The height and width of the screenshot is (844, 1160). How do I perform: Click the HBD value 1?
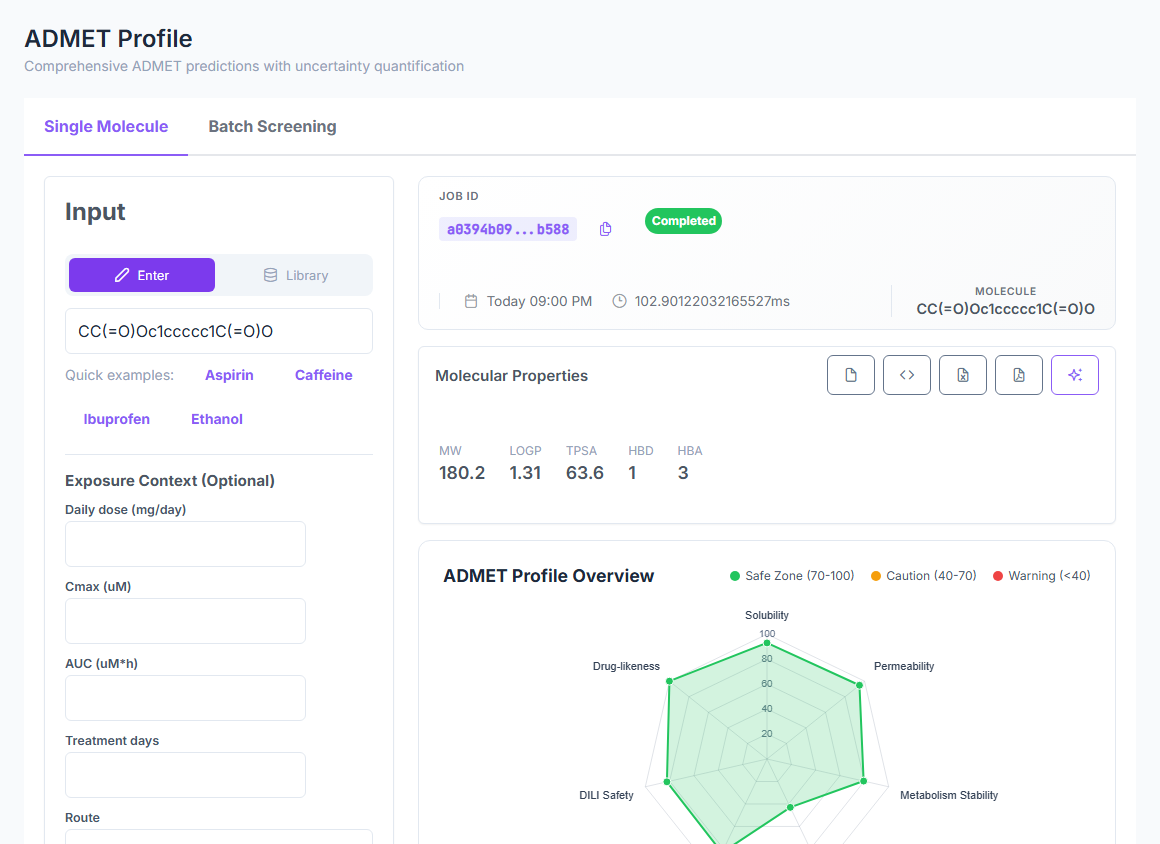click(633, 473)
